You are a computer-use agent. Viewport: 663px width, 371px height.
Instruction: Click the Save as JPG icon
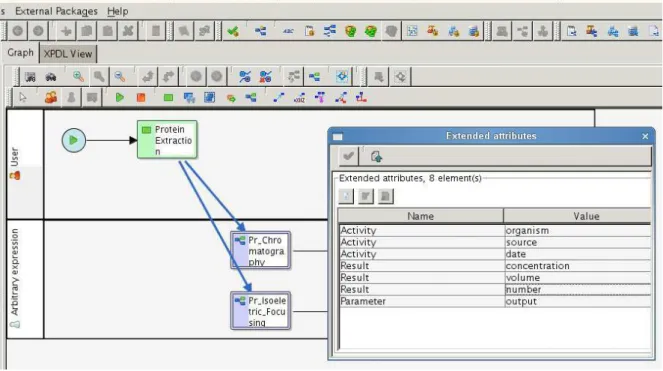(30, 77)
